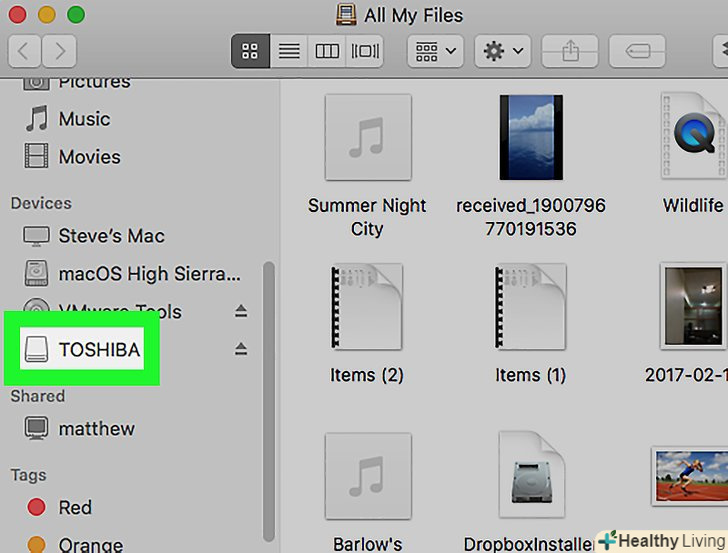Select the Barlow's music file
The width and height of the screenshot is (728, 553).
(x=368, y=476)
